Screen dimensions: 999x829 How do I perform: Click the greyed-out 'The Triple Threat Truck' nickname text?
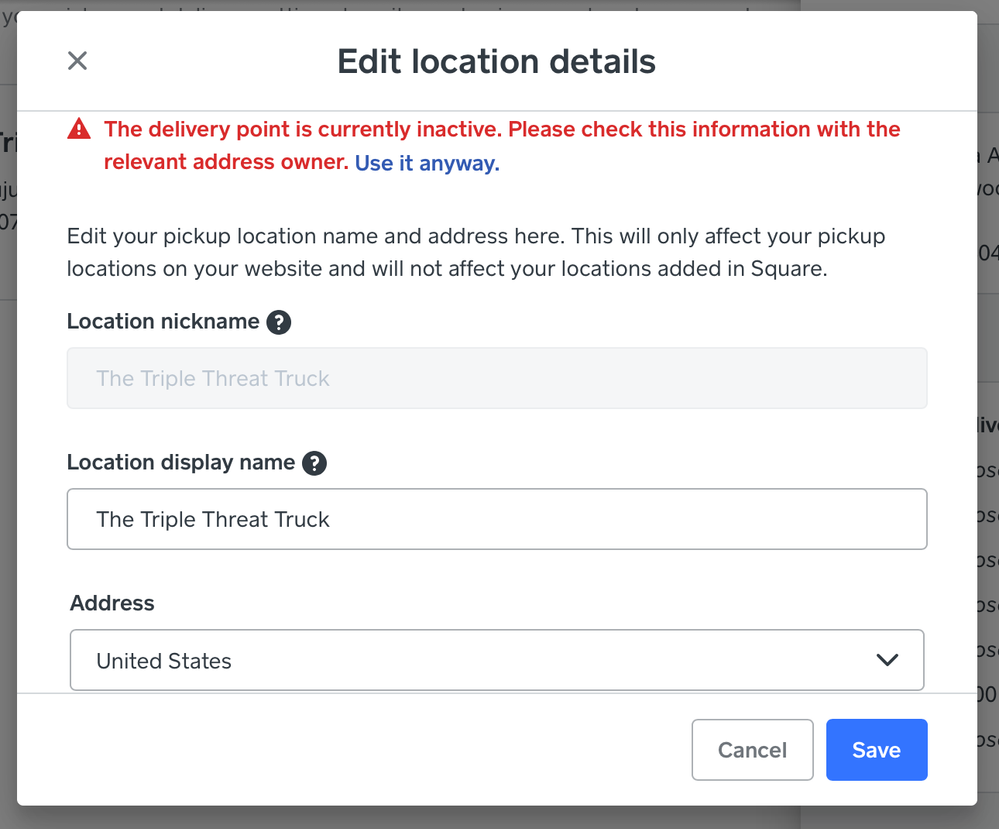(213, 379)
